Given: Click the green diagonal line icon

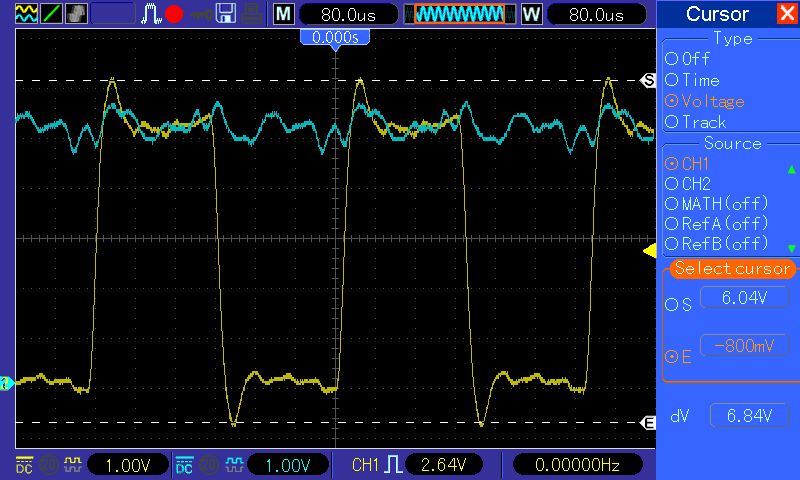Looking at the screenshot, I should pyautogui.click(x=51, y=14).
